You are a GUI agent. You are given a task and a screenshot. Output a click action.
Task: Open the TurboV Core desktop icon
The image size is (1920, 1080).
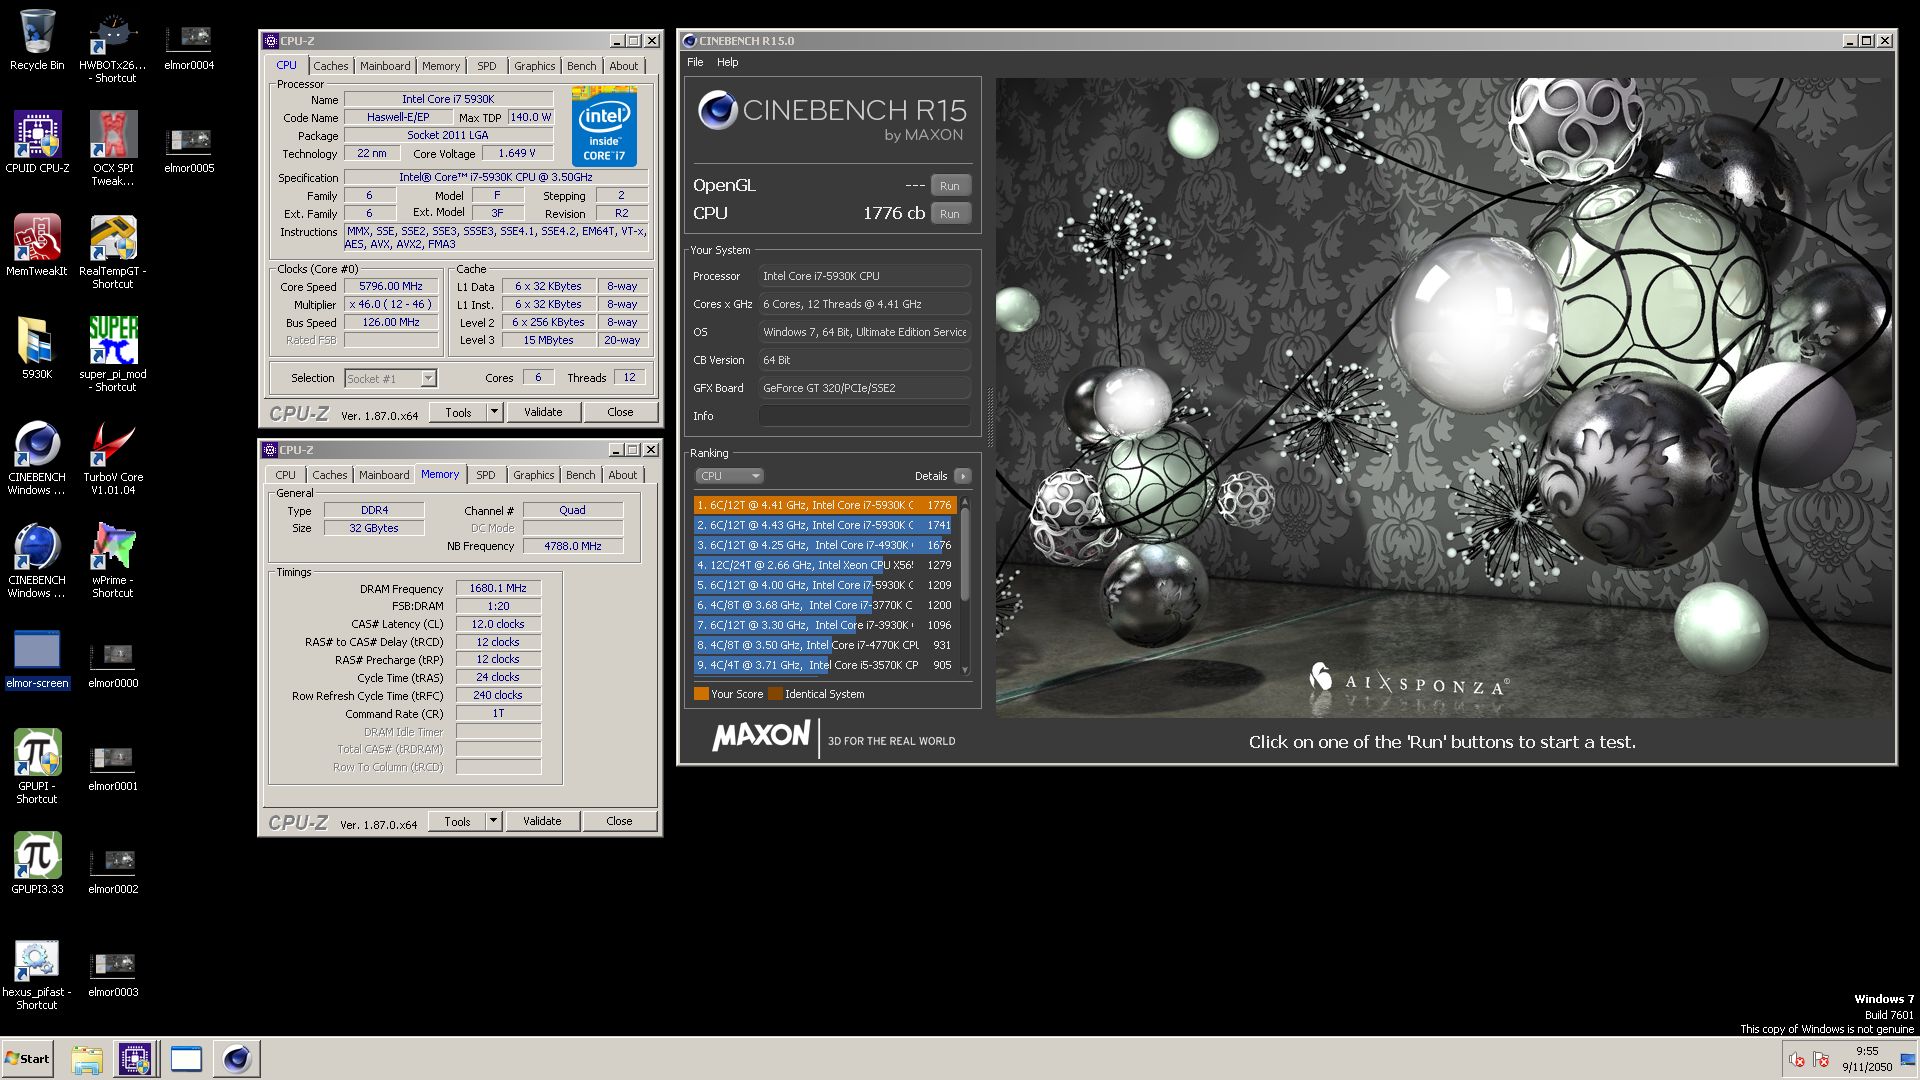click(113, 458)
